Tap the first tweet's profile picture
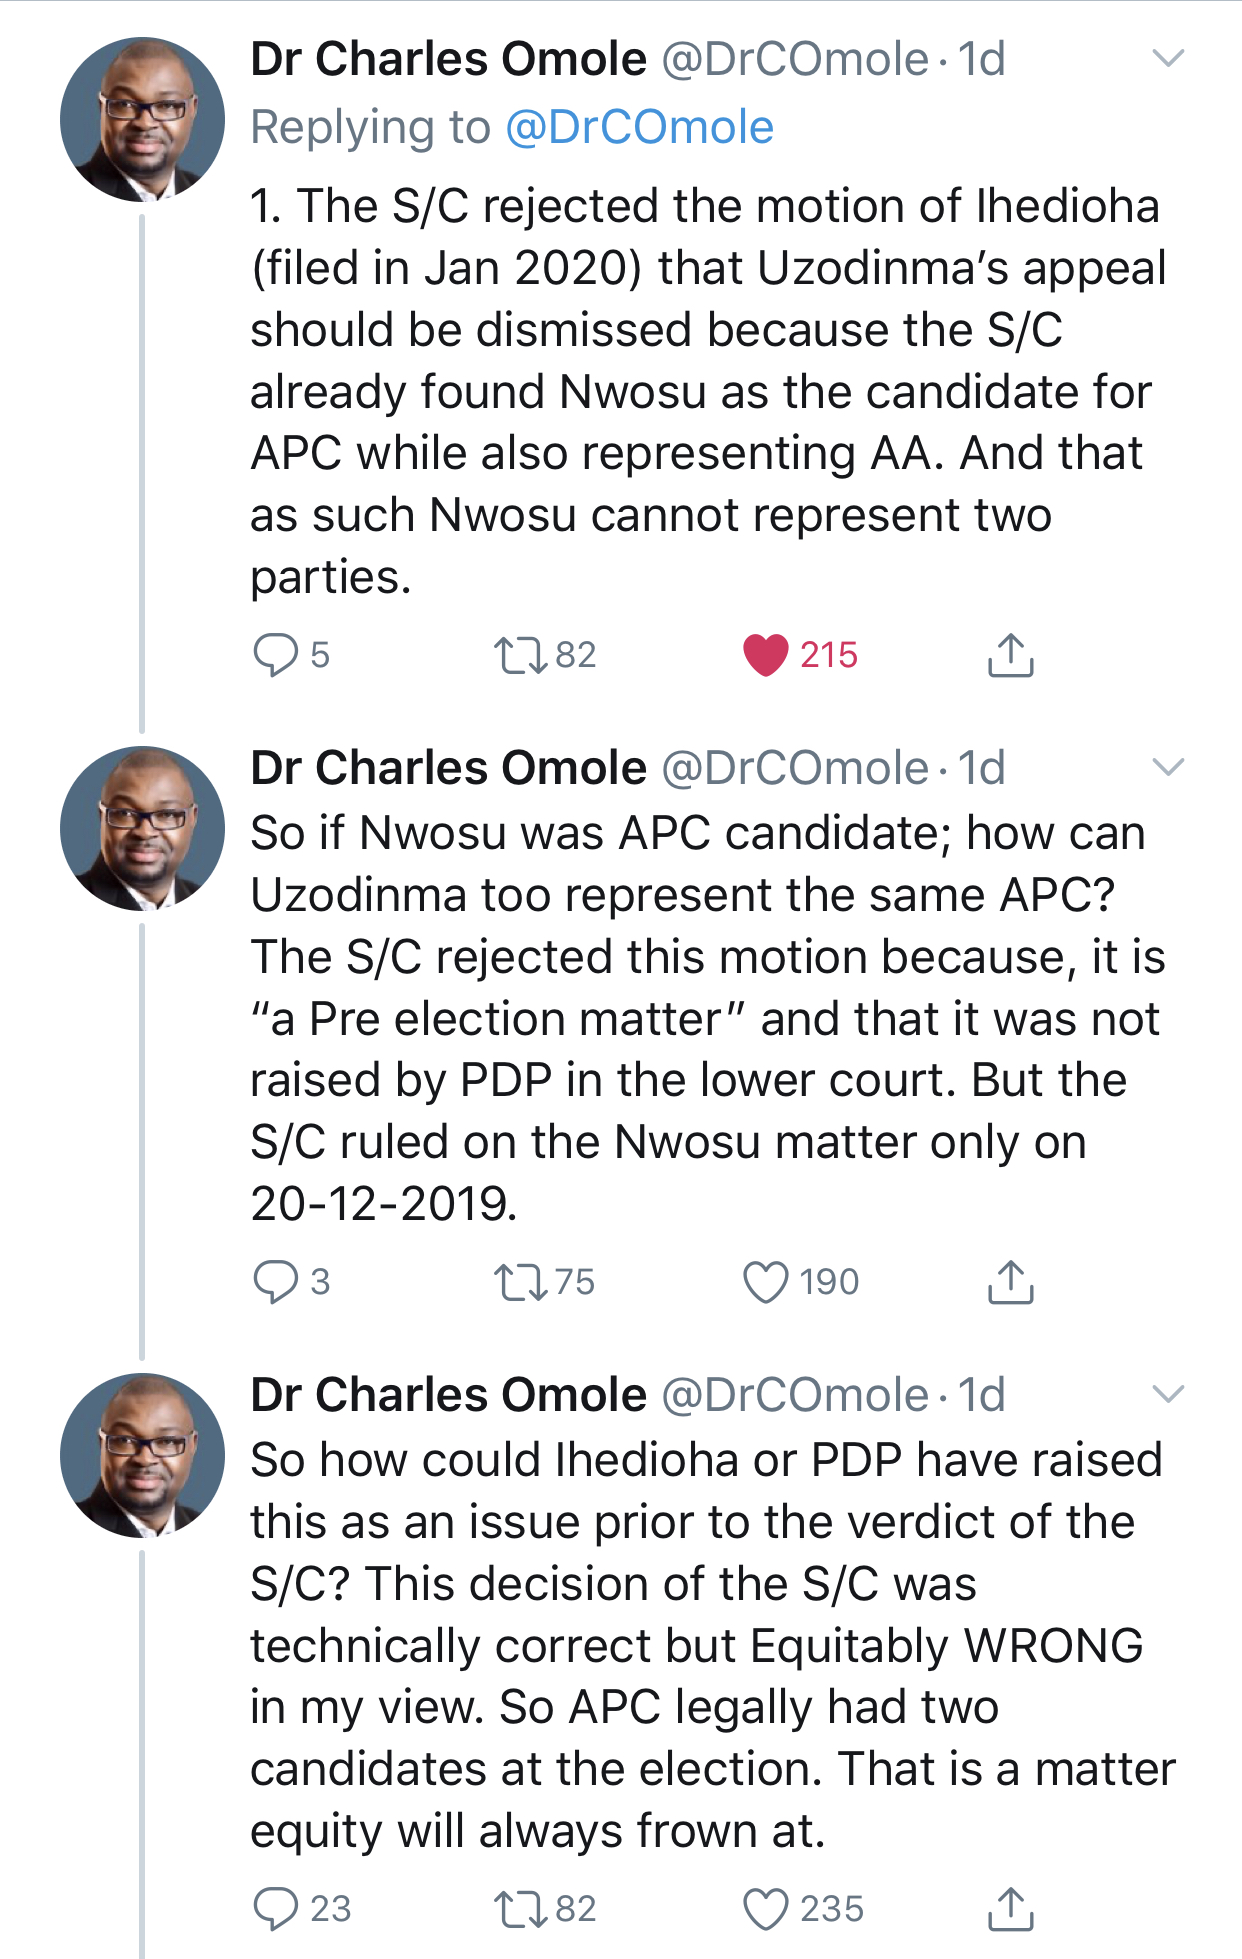Screen dimensions: 1242x1959 pos(142,120)
